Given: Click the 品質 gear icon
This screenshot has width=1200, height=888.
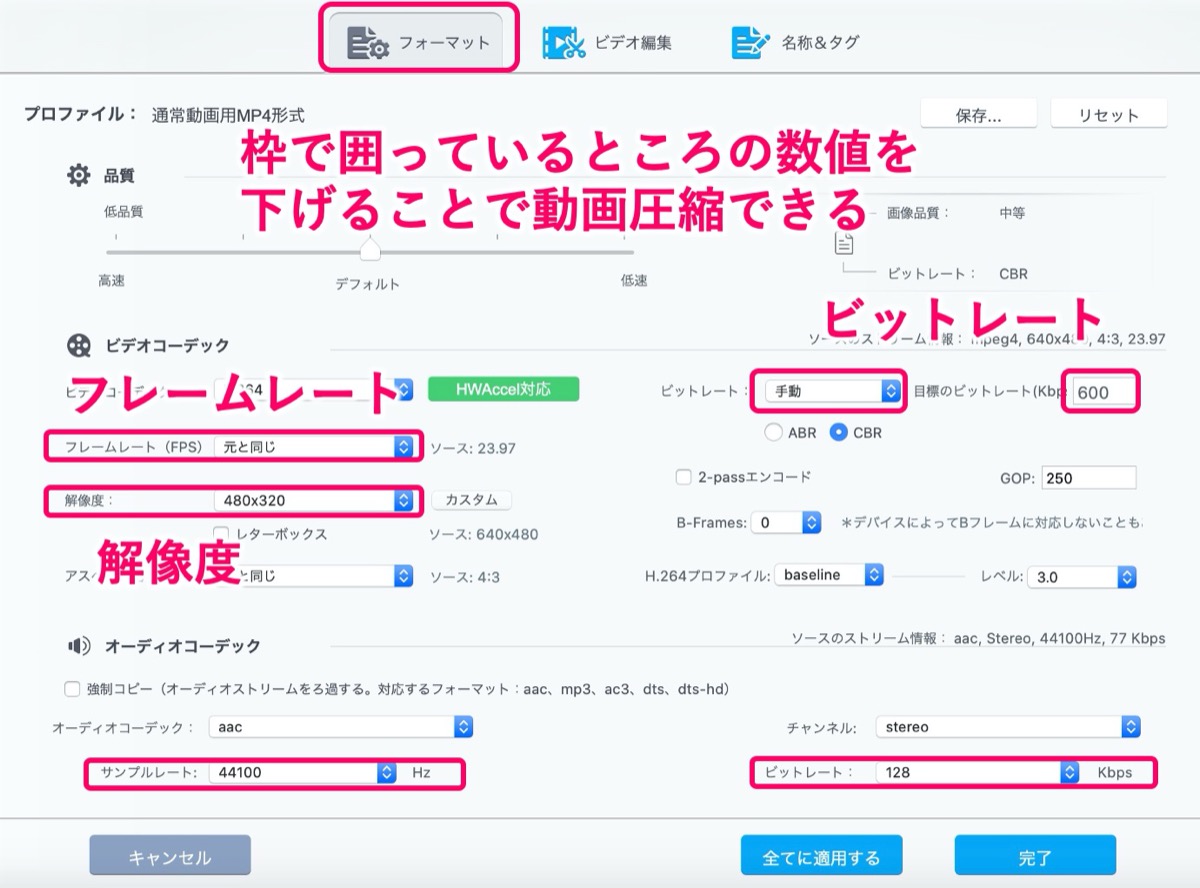Looking at the screenshot, I should point(78,175).
